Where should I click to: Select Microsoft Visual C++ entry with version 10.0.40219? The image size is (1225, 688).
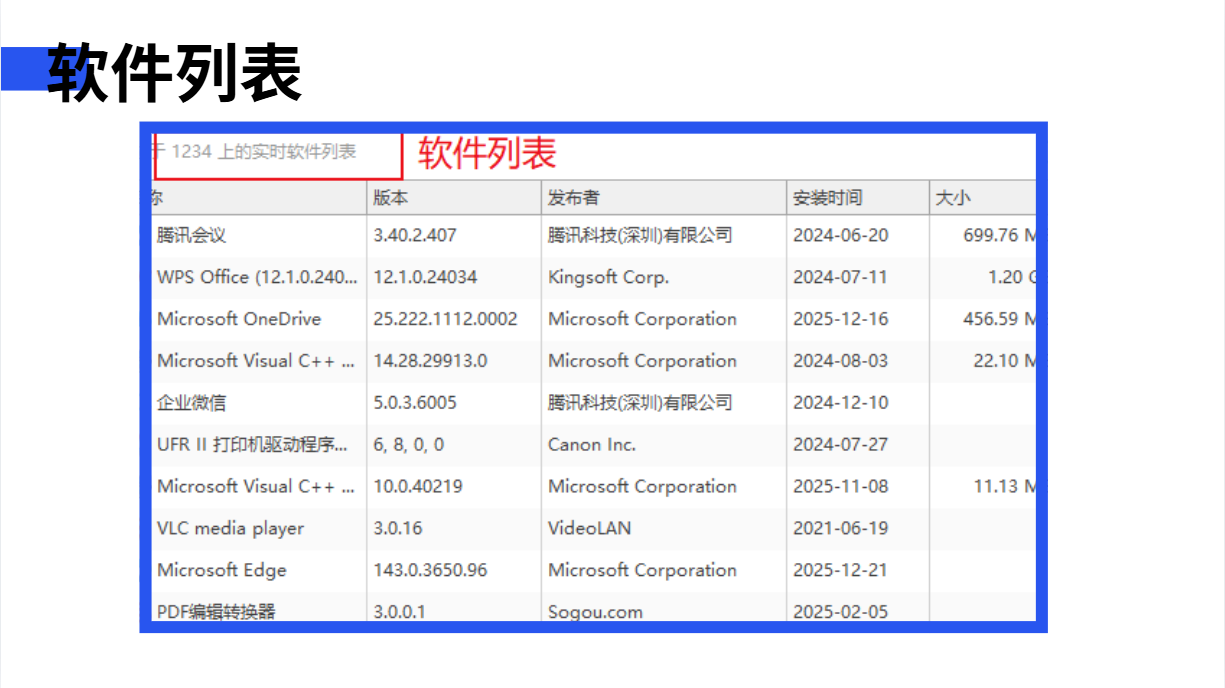pos(256,487)
